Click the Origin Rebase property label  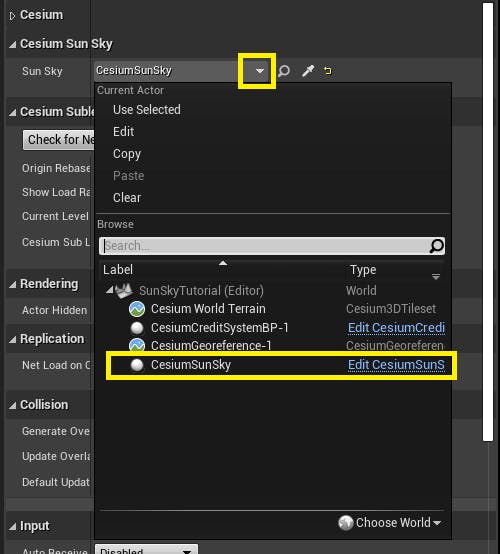pyautogui.click(x=56, y=168)
